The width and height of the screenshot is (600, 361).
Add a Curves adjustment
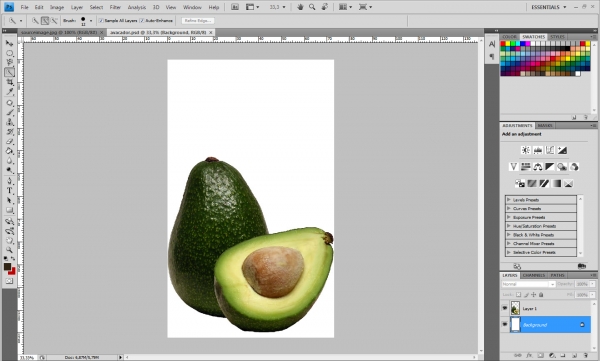click(550, 150)
